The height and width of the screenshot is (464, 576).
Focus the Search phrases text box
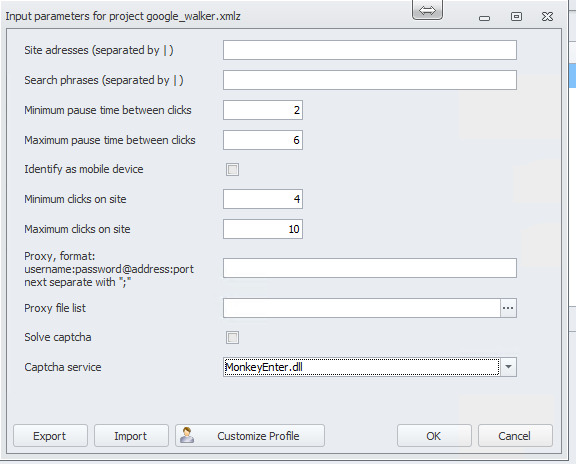370,80
